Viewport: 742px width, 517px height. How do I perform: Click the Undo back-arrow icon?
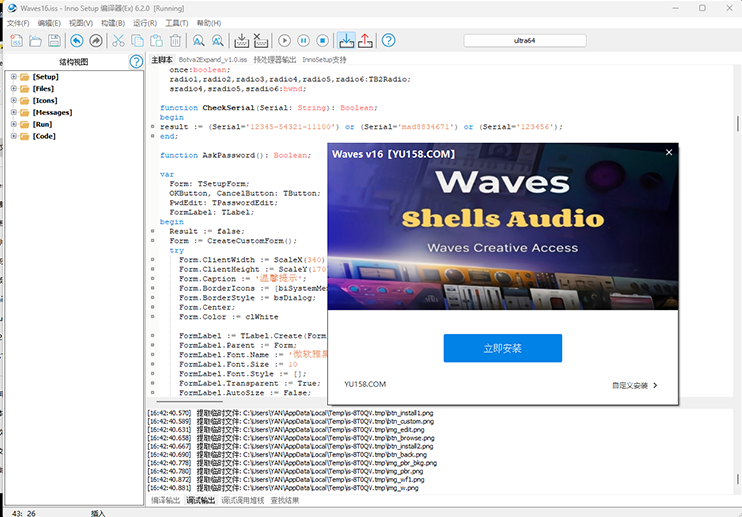pyautogui.click(x=77, y=41)
